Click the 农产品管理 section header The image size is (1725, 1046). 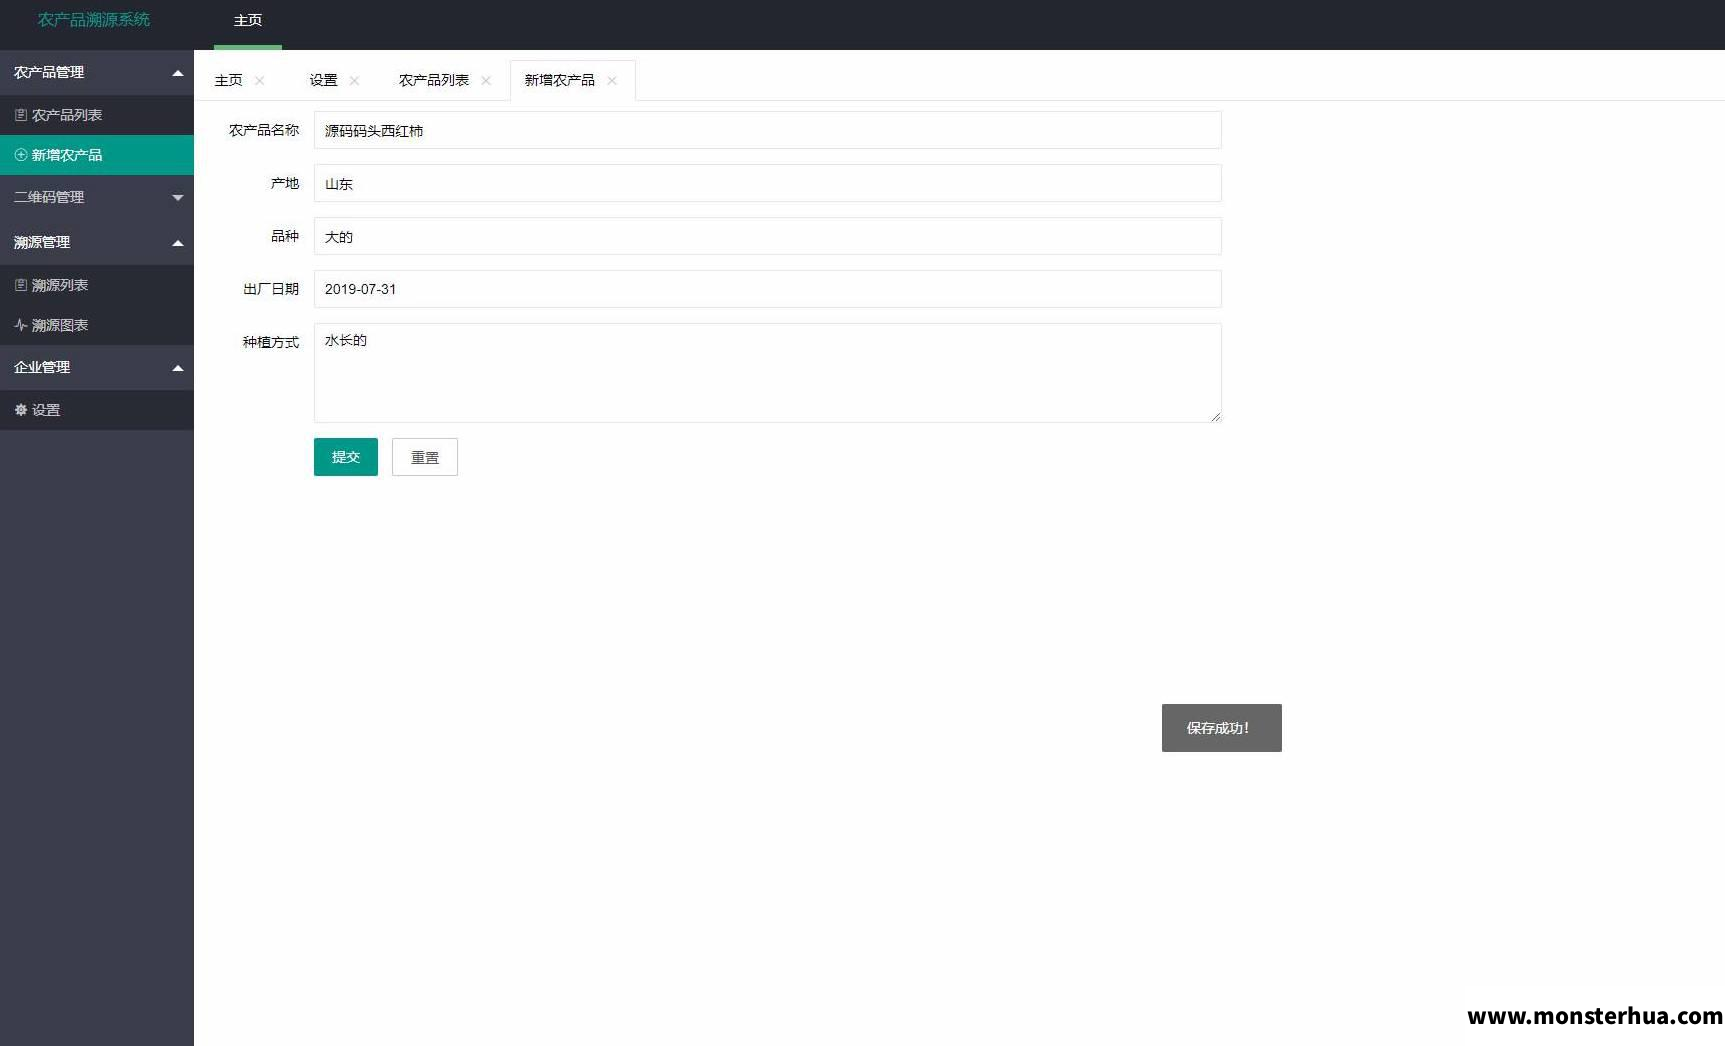coord(97,72)
